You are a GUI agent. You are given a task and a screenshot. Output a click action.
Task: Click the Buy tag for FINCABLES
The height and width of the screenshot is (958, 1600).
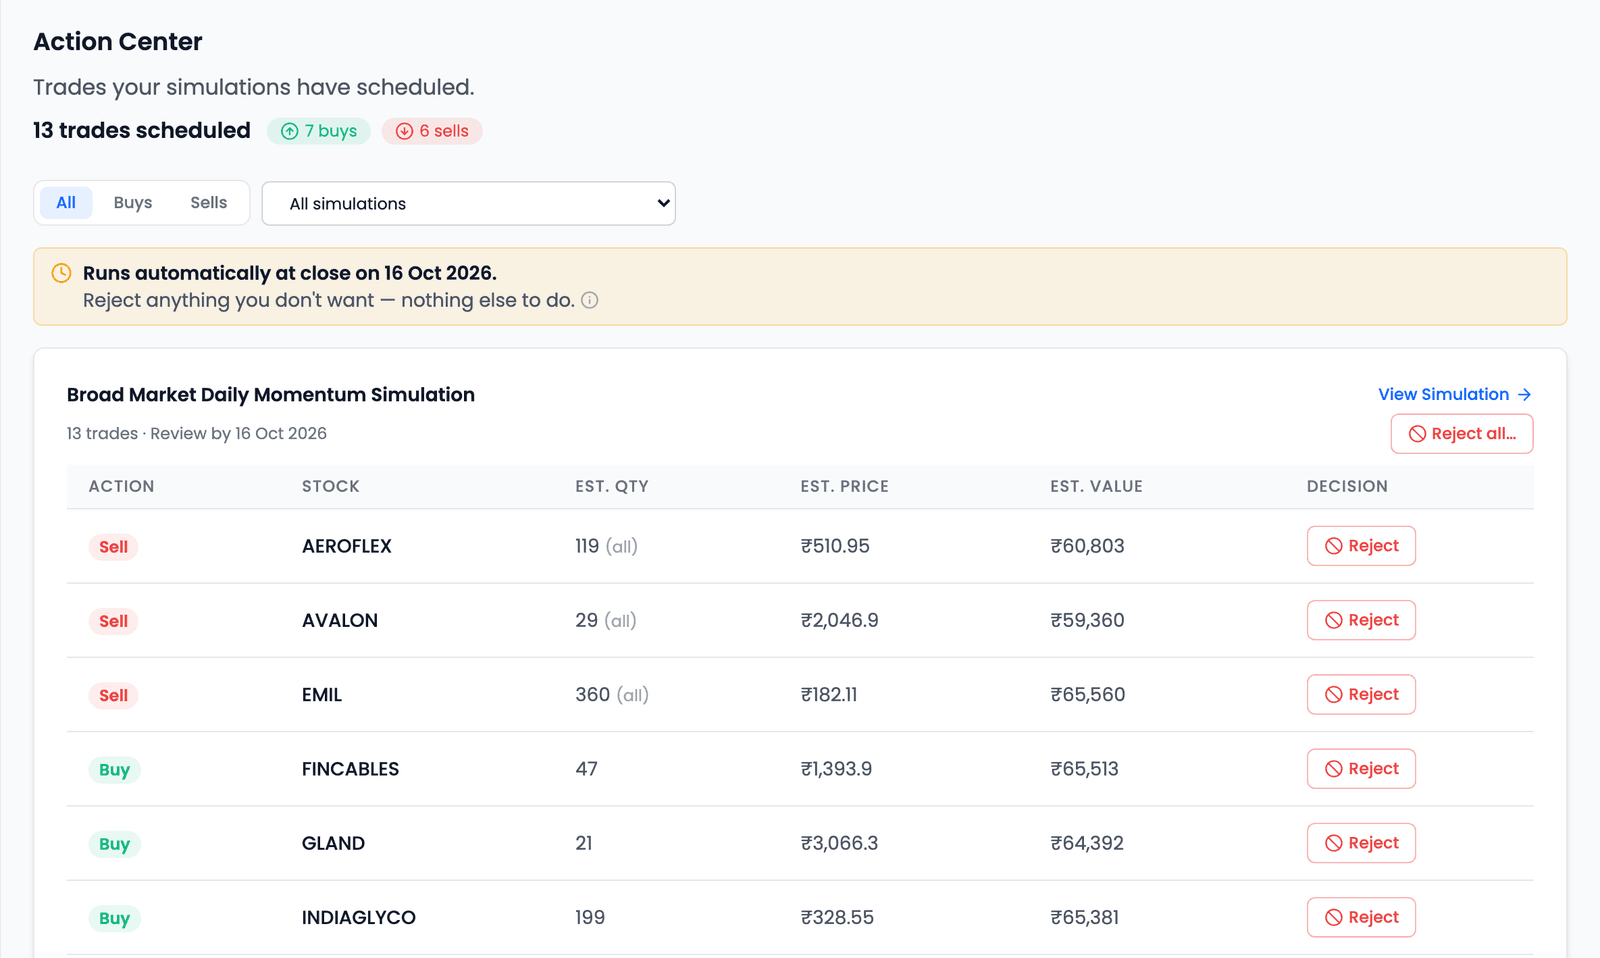[x=115, y=770]
